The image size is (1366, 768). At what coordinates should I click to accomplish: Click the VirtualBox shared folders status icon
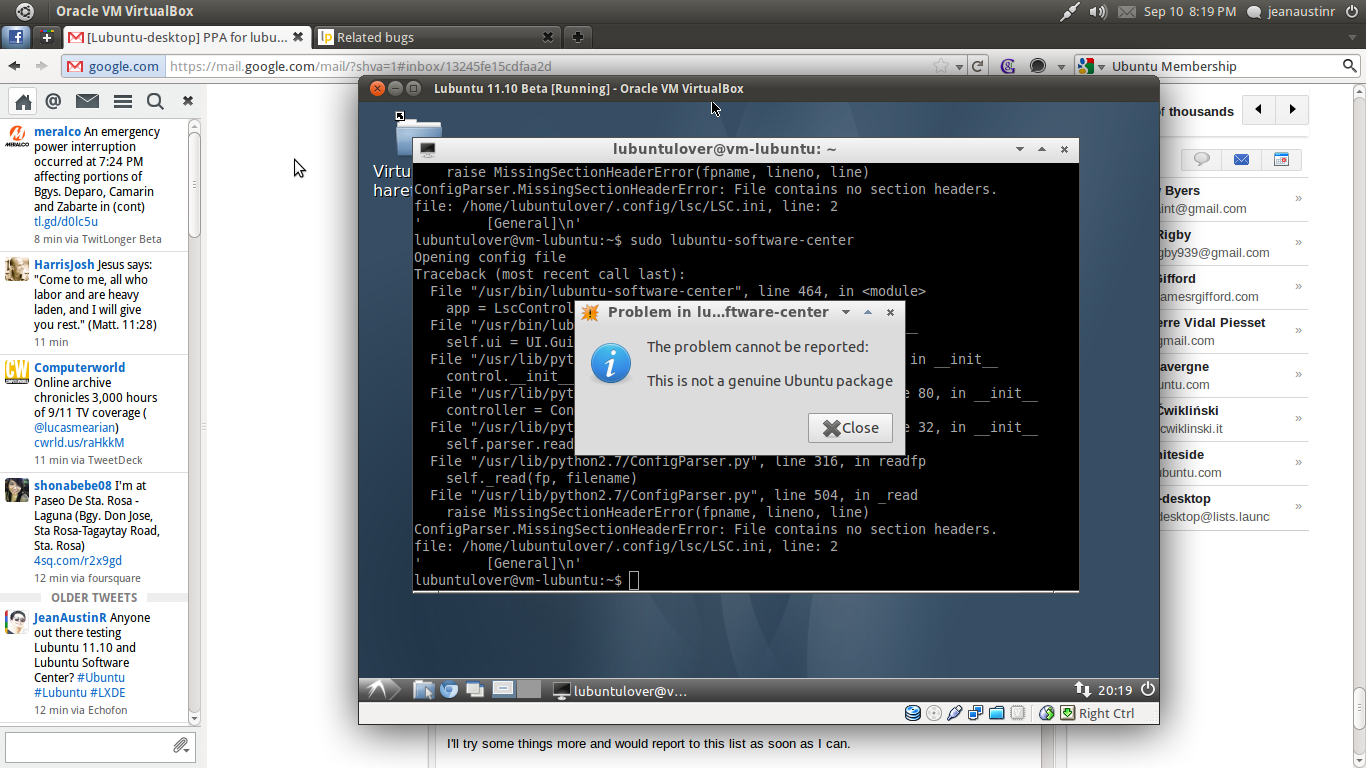coord(996,713)
